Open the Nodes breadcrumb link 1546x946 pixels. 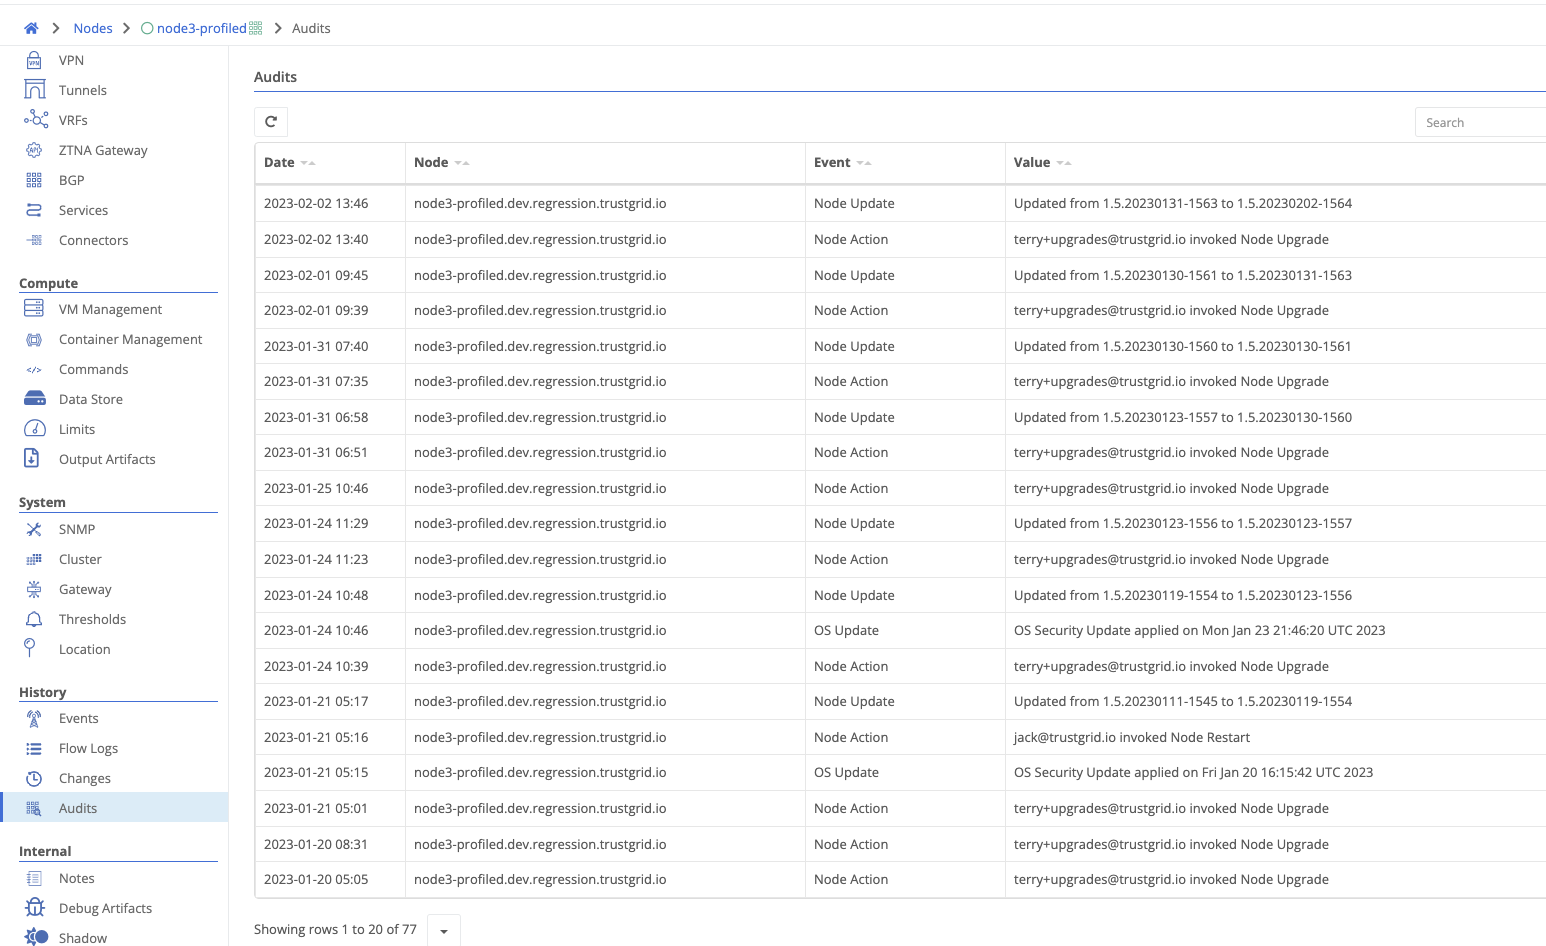[x=93, y=28]
